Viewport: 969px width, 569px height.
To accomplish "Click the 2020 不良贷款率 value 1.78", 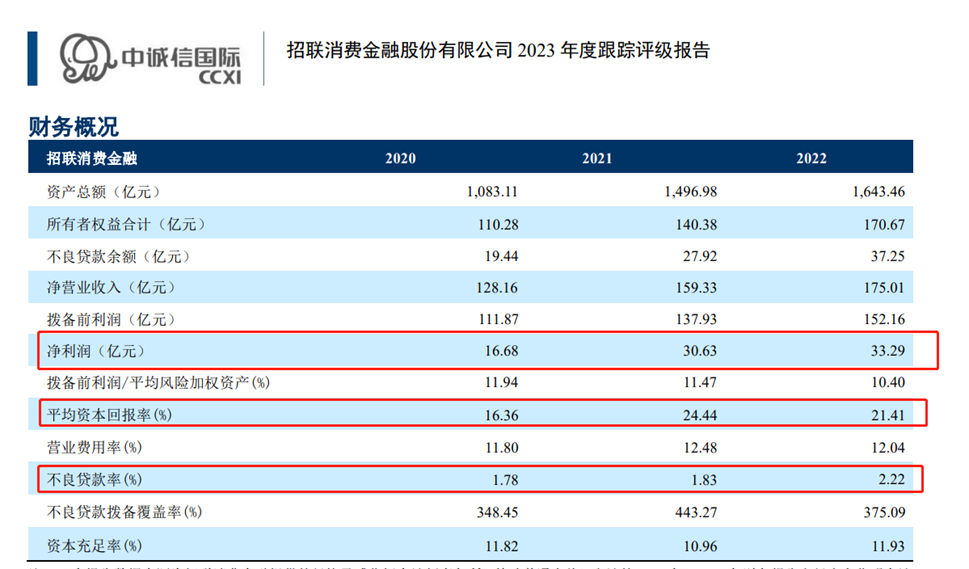I will pos(503,480).
